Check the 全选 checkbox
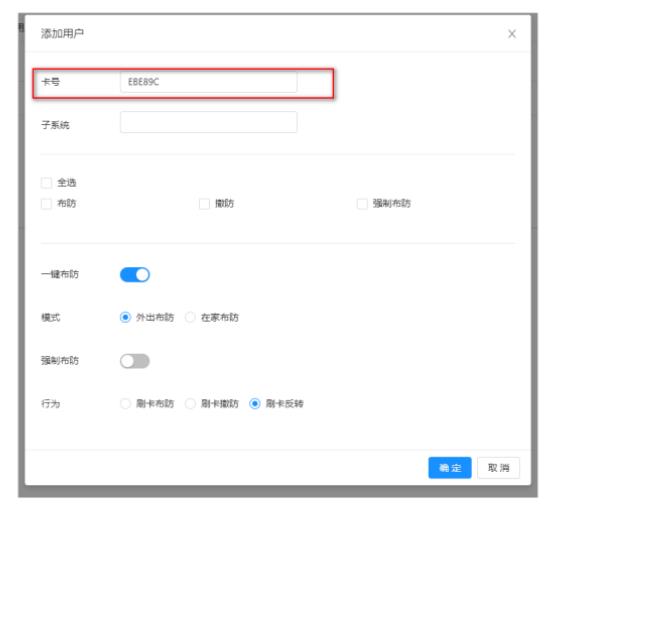The width and height of the screenshot is (645, 640). tap(47, 183)
